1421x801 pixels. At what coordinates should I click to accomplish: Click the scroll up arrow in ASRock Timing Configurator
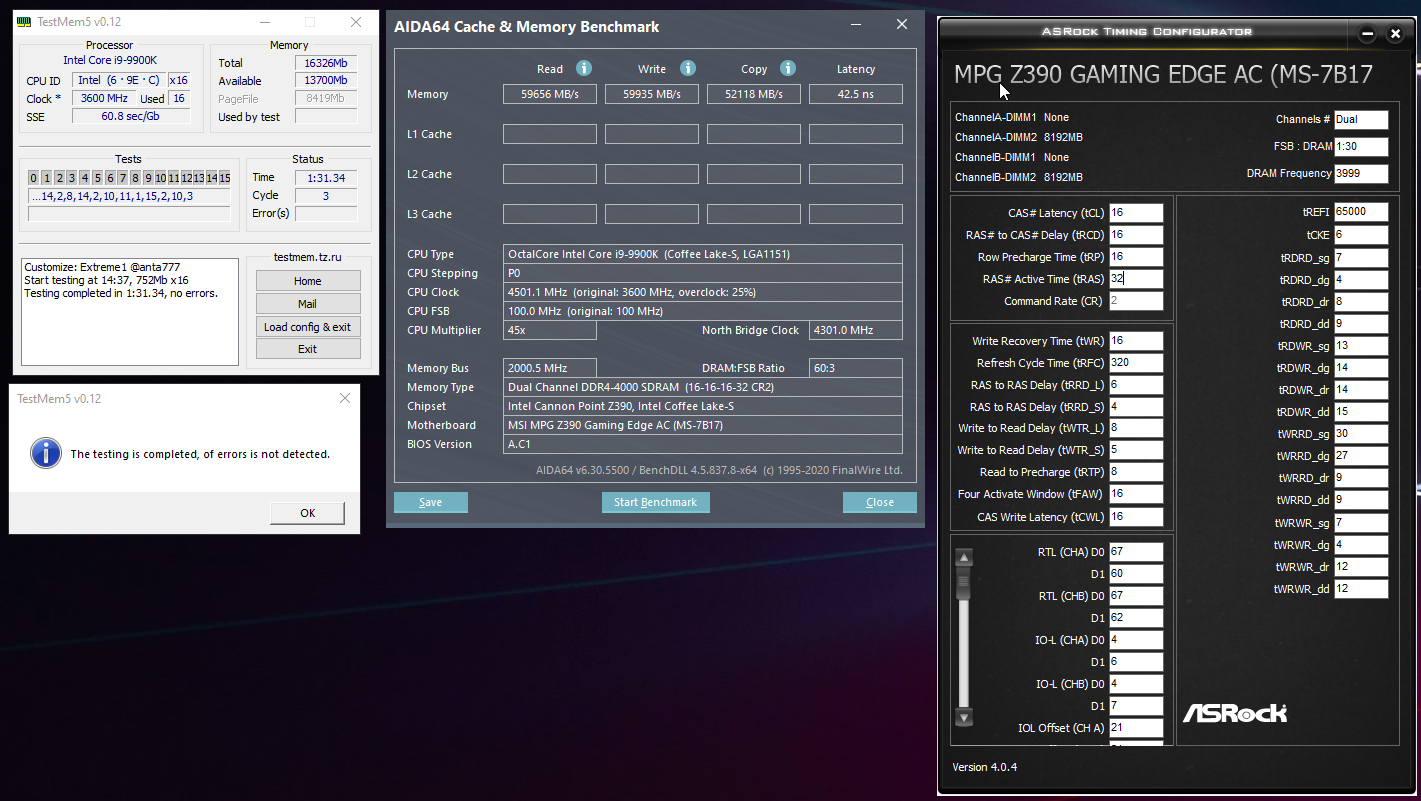[x=964, y=558]
